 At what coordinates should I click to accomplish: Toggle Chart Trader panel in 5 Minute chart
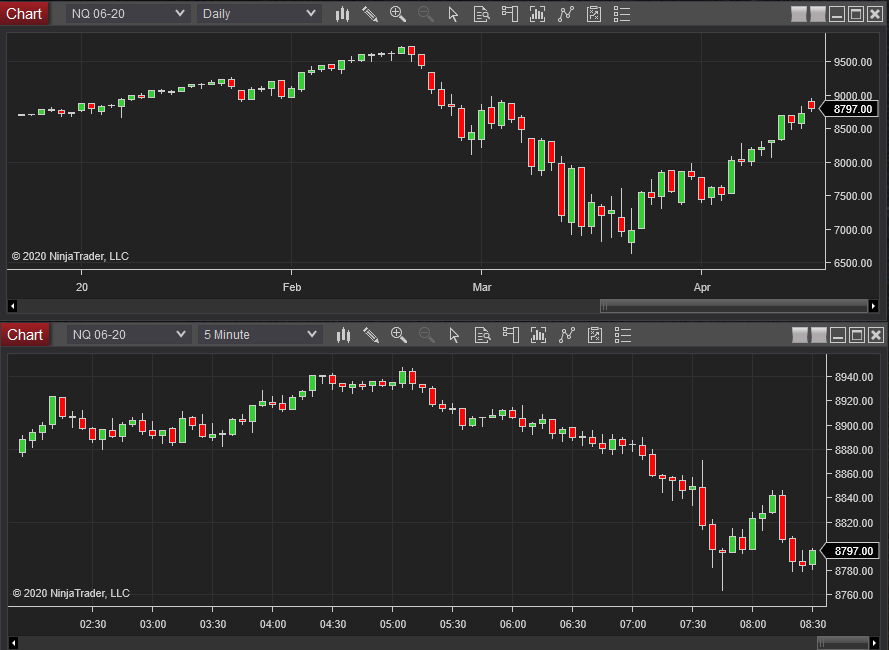point(510,334)
